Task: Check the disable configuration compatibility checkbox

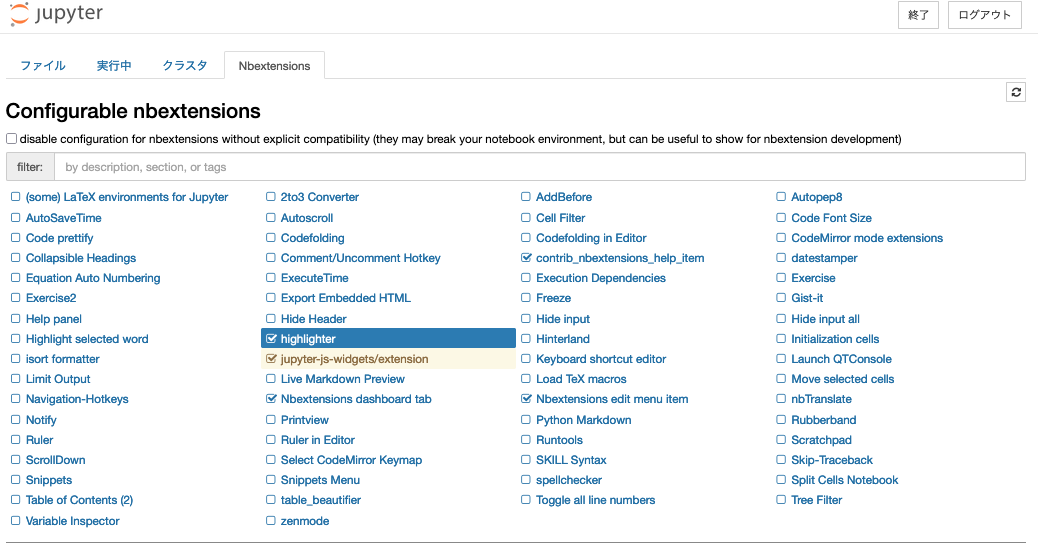Action: pos(11,138)
